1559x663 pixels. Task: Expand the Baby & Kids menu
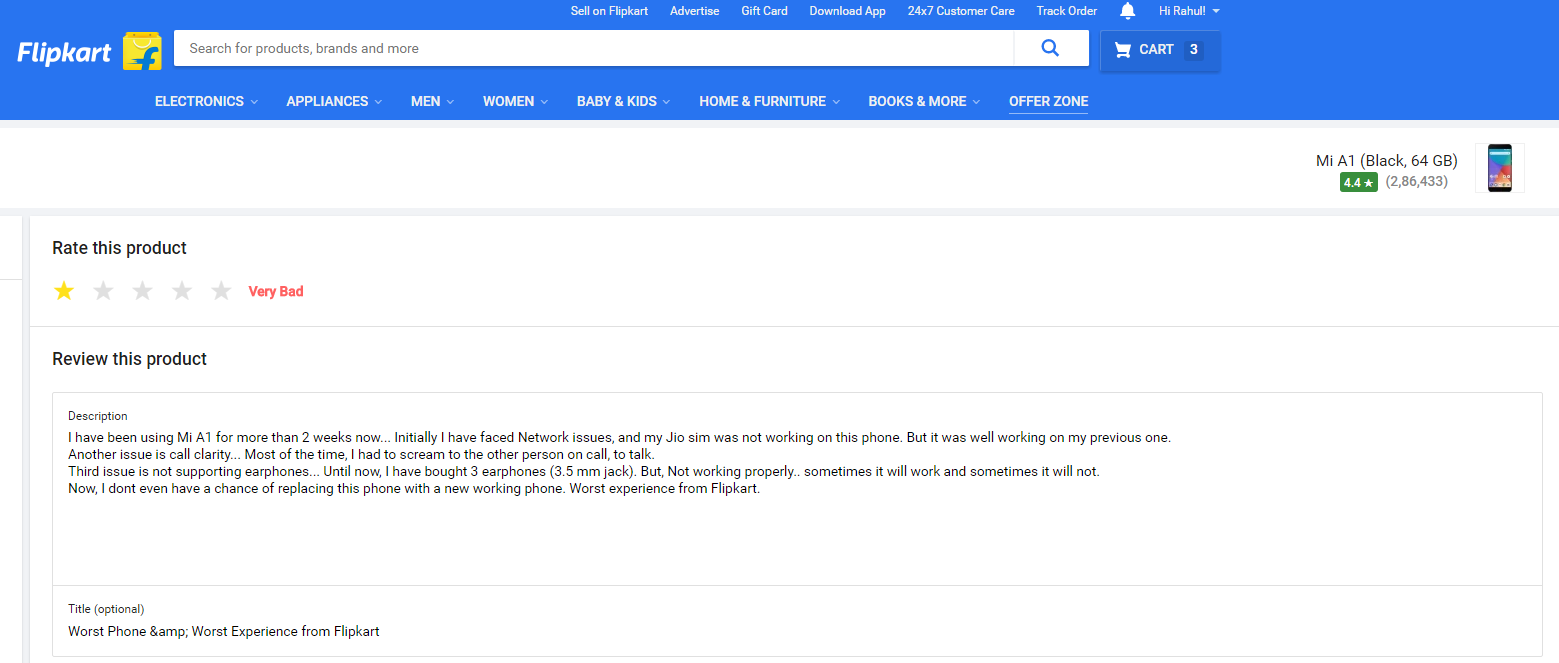623,101
